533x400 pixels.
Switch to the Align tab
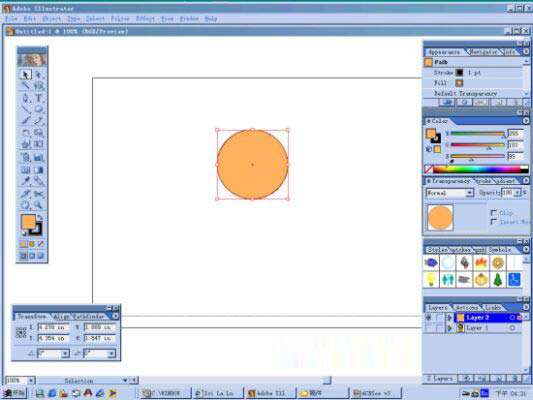pos(61,316)
